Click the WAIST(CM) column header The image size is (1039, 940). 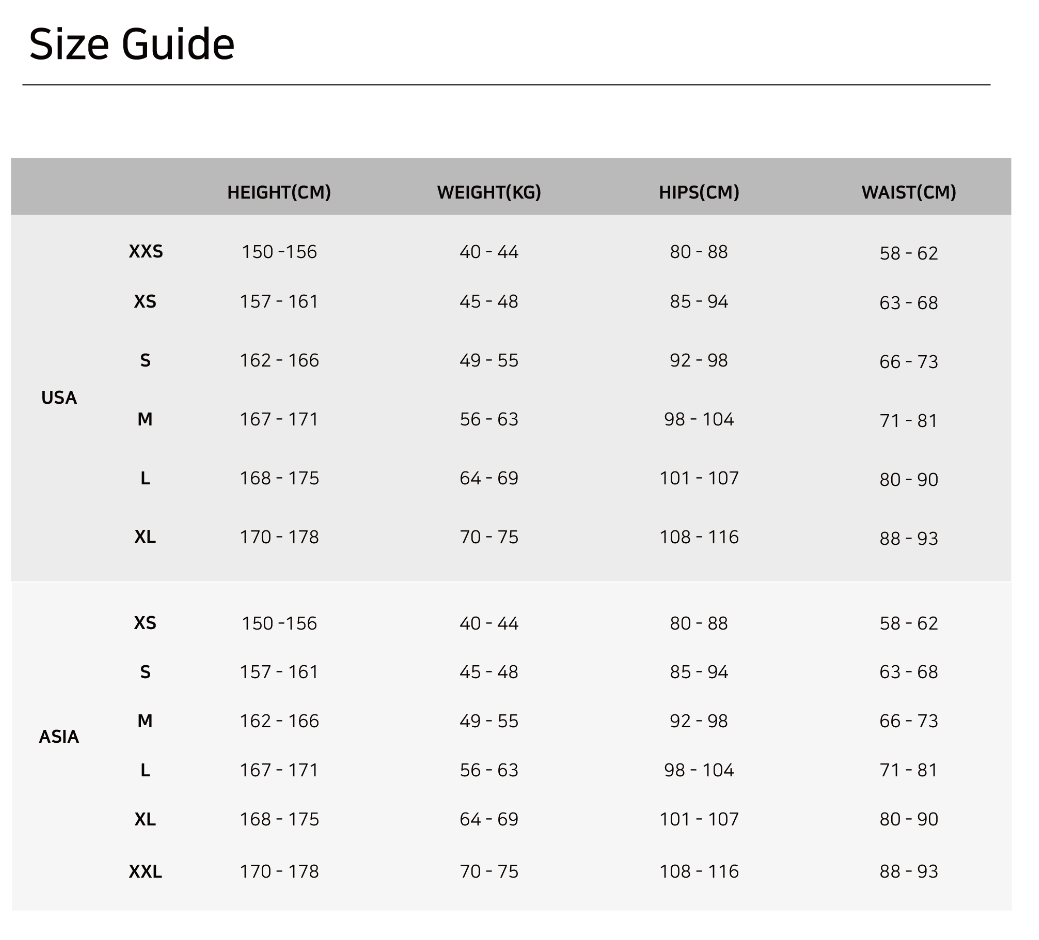pyautogui.click(x=909, y=192)
